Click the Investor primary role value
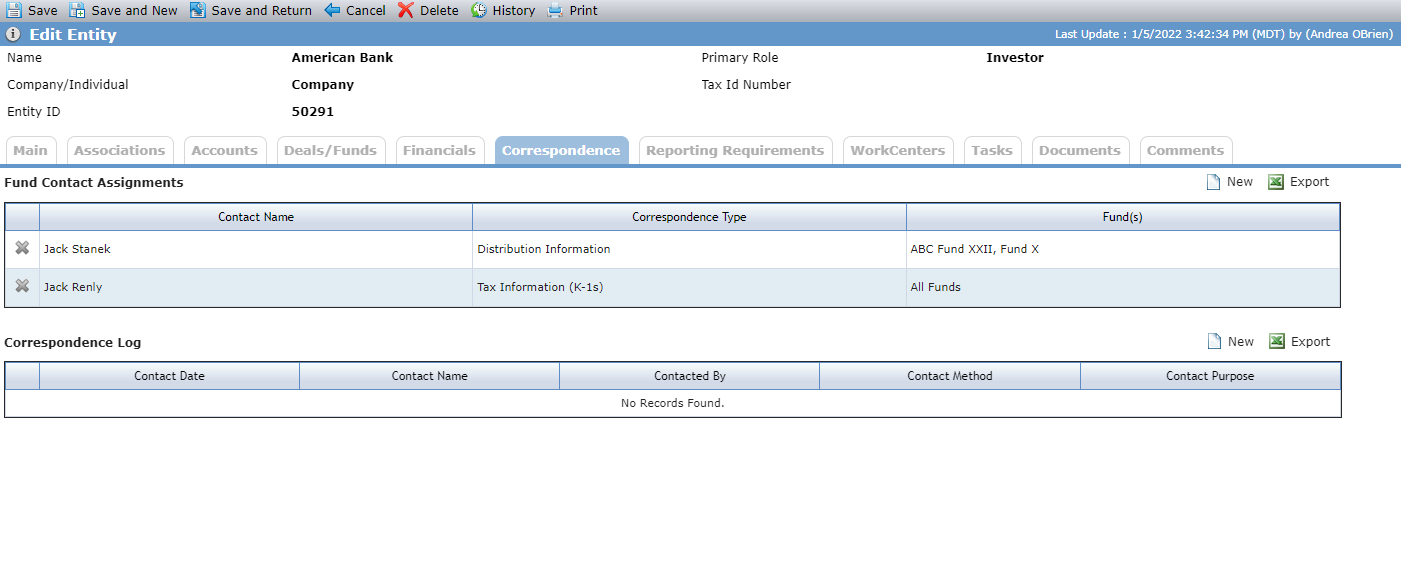 click(1015, 58)
